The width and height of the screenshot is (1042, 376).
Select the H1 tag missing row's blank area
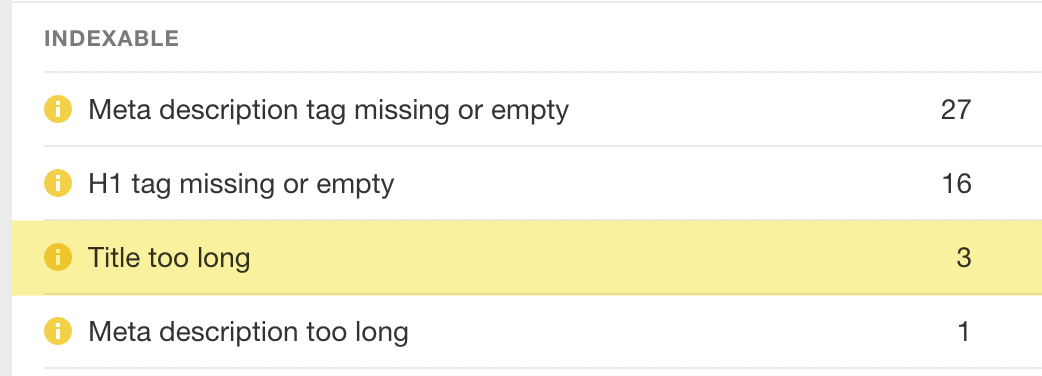coord(665,183)
